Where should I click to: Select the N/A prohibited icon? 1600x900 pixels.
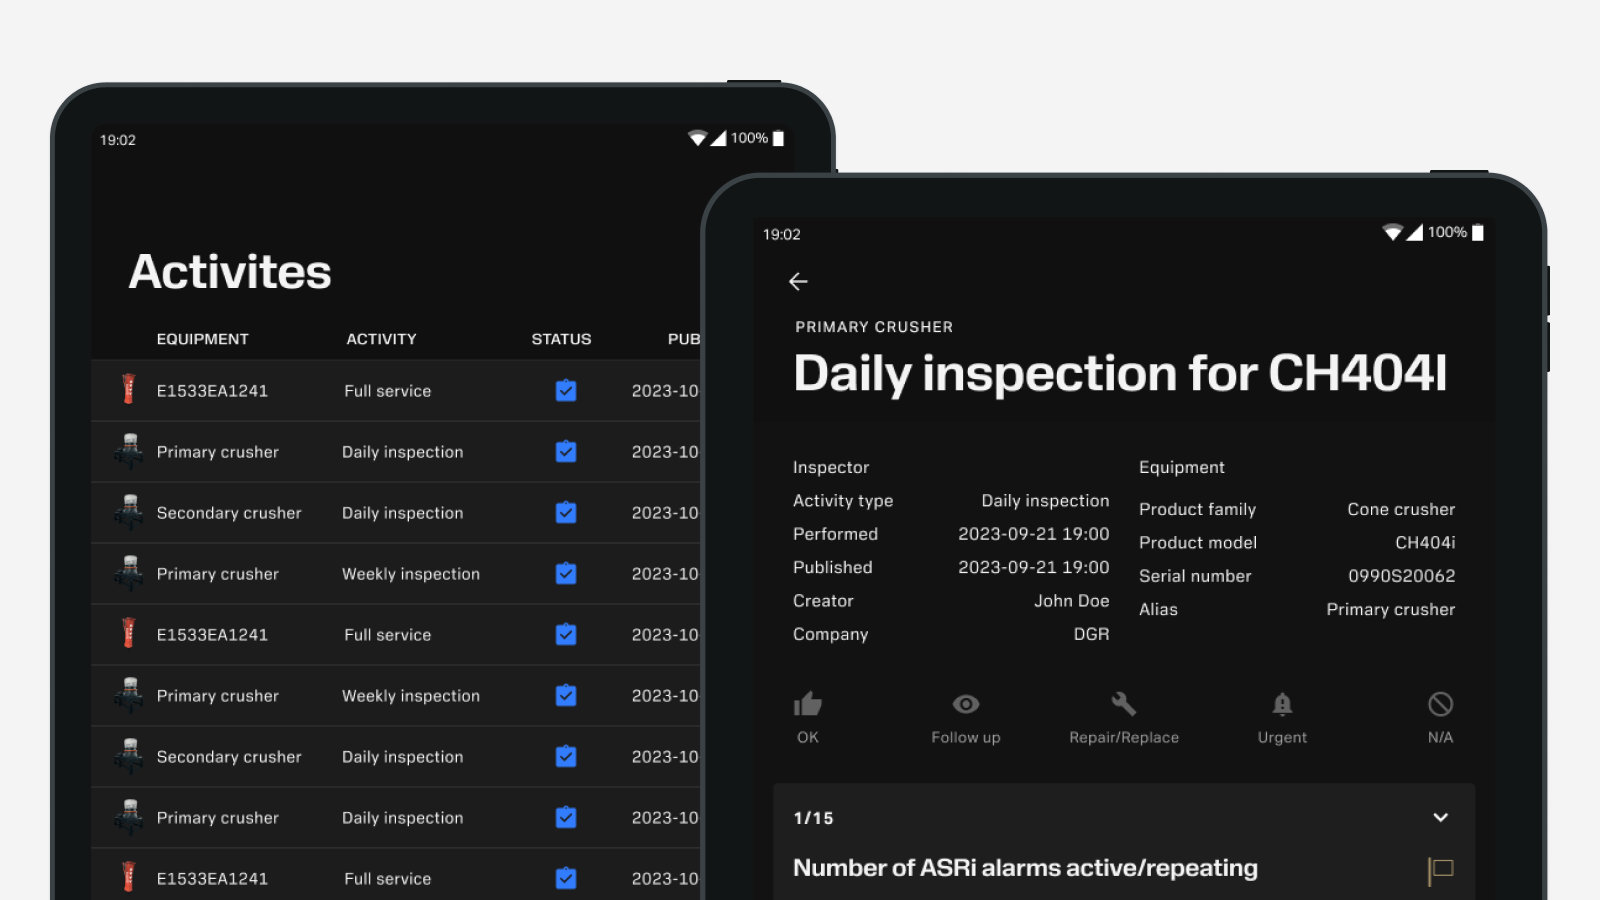[1440, 705]
